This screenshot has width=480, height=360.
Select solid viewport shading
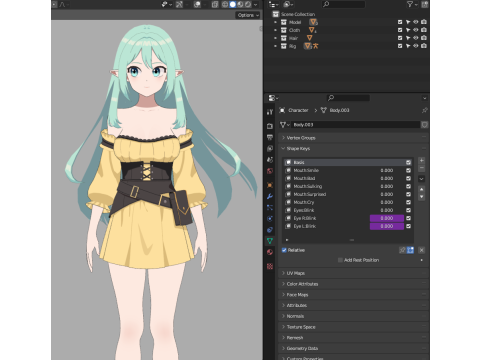click(x=233, y=4)
